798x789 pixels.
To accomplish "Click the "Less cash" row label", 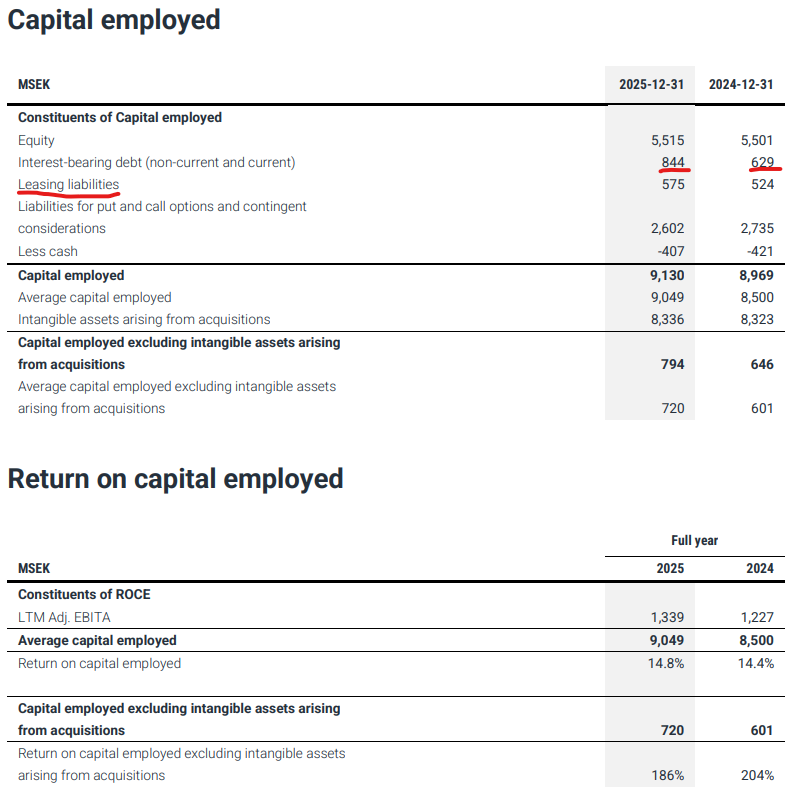I will coord(47,251).
